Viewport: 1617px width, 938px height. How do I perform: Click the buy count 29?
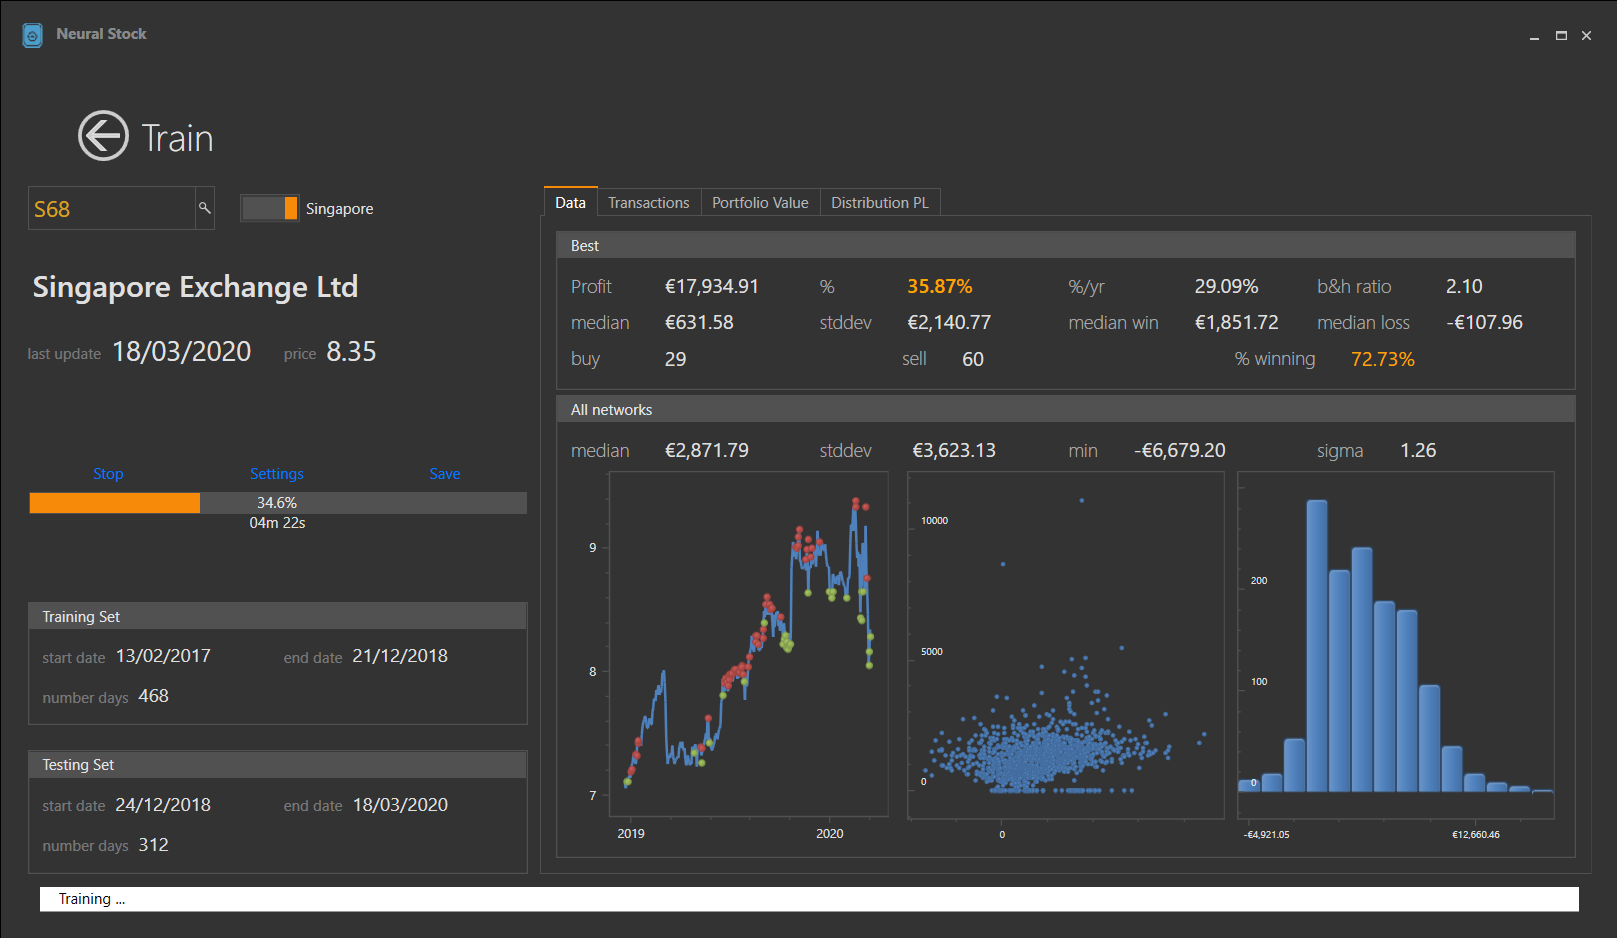[676, 359]
